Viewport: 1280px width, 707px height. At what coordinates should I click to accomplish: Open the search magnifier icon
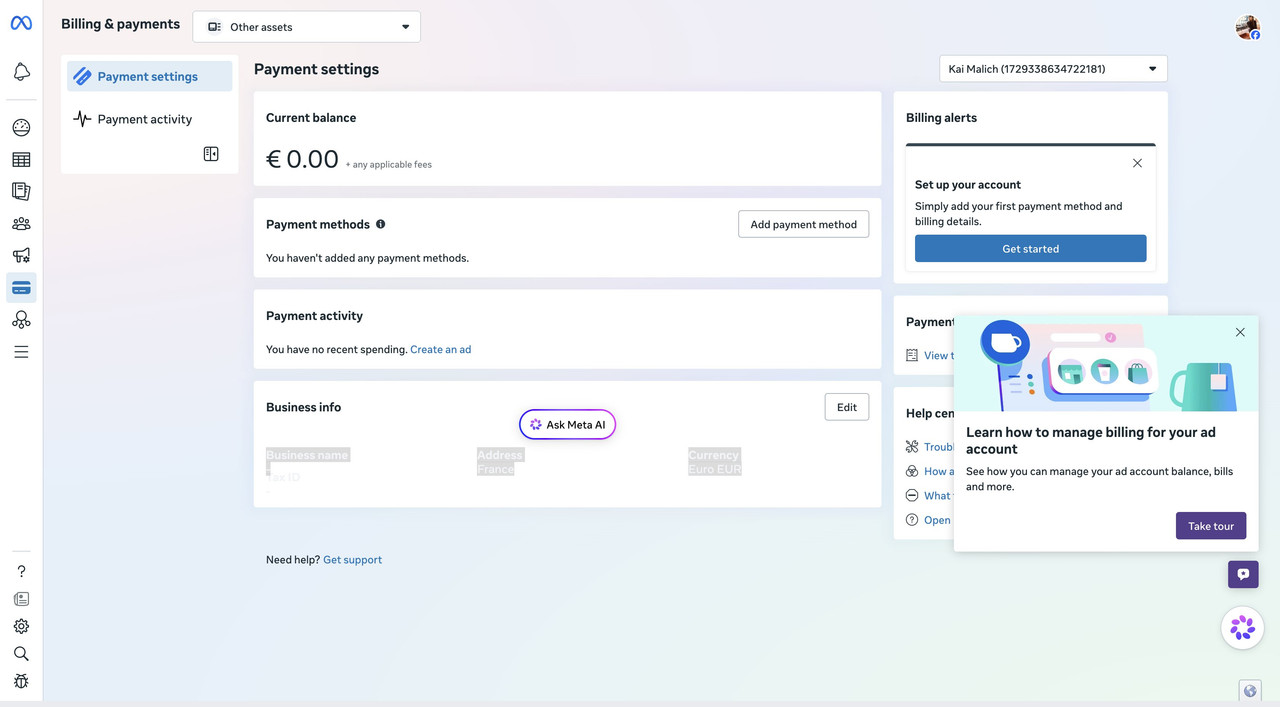click(21, 654)
